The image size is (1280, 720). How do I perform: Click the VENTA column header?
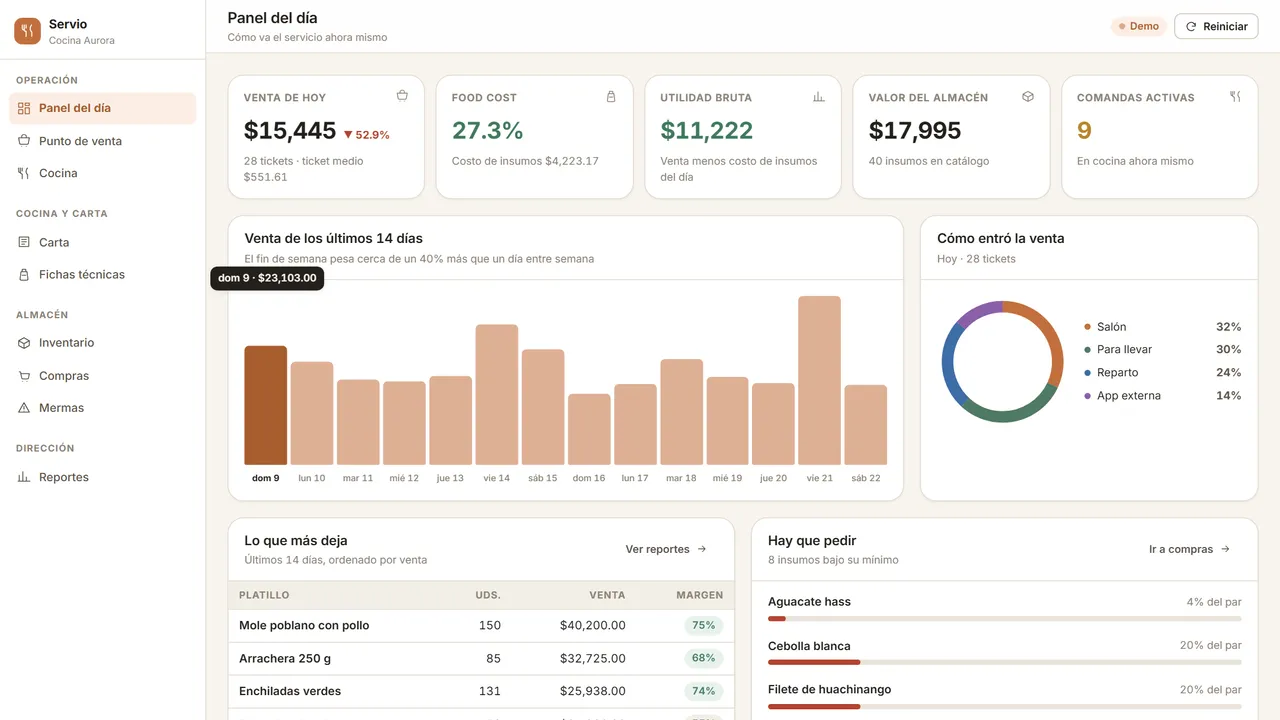tap(607, 595)
